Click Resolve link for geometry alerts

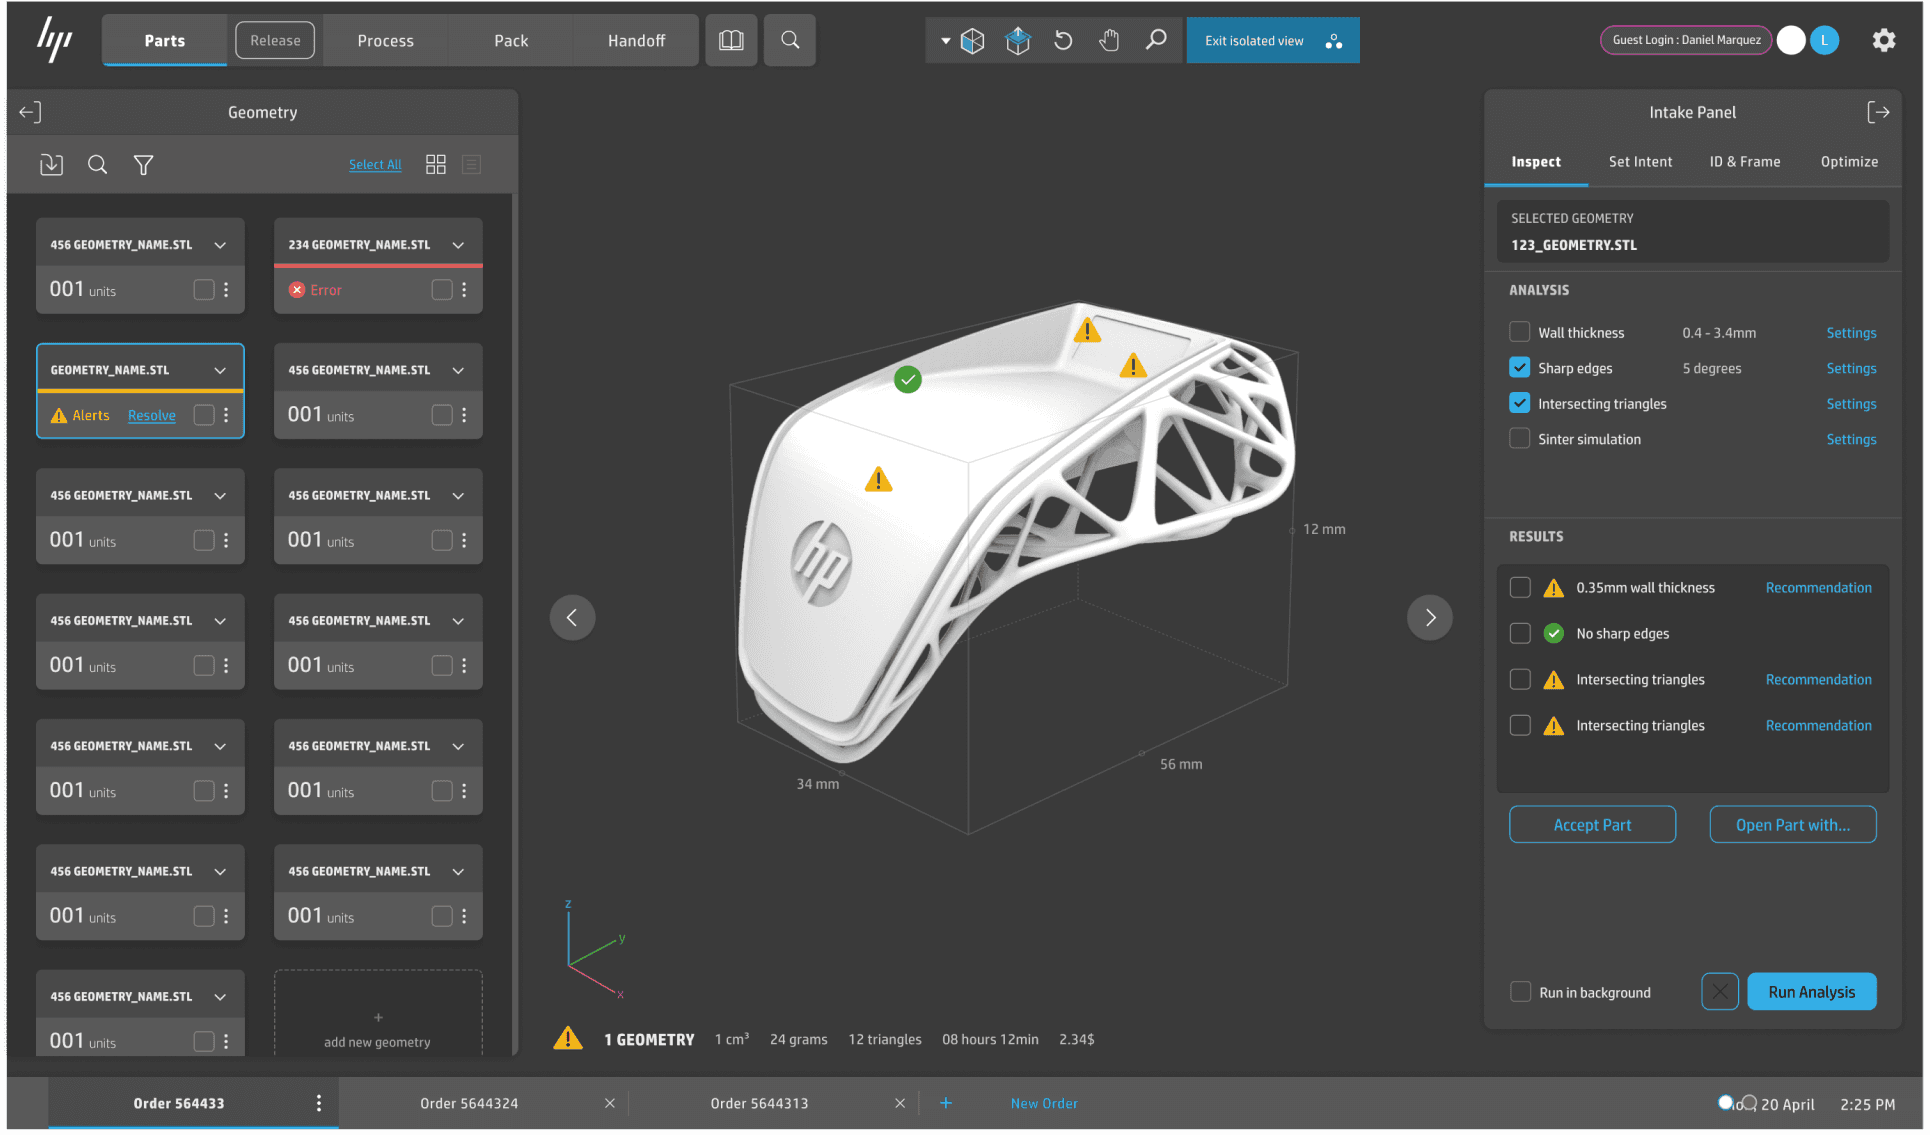point(153,415)
